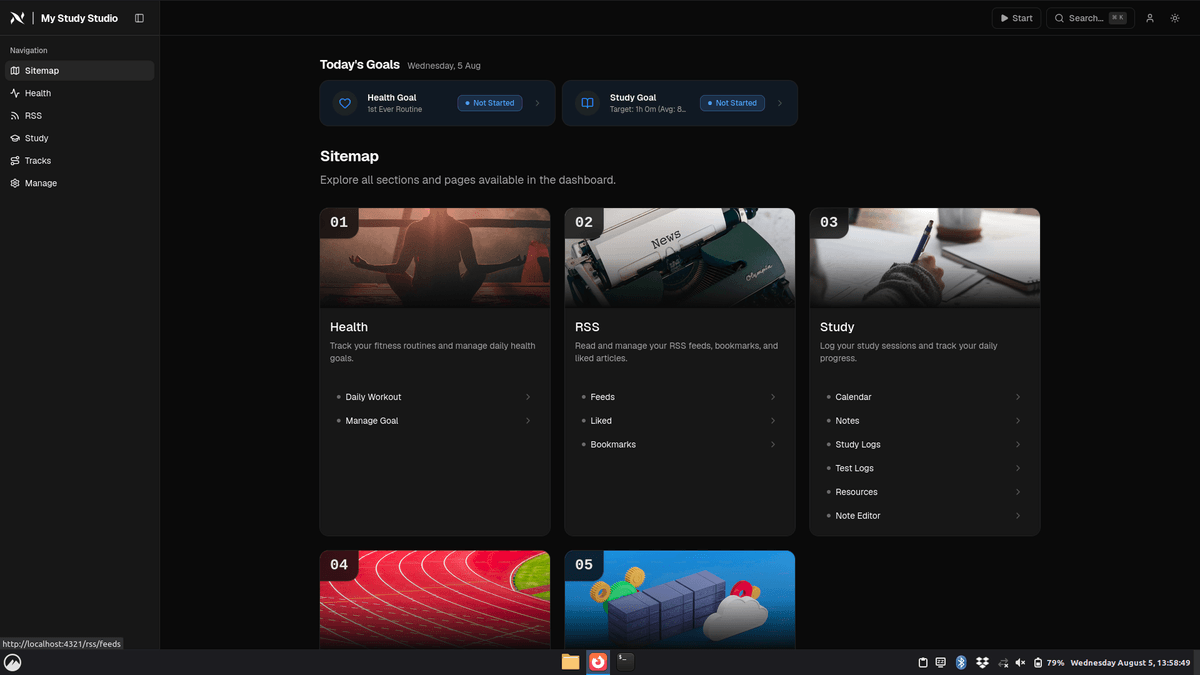
Task: Click the network tray icon
Action: click(x=1003, y=663)
